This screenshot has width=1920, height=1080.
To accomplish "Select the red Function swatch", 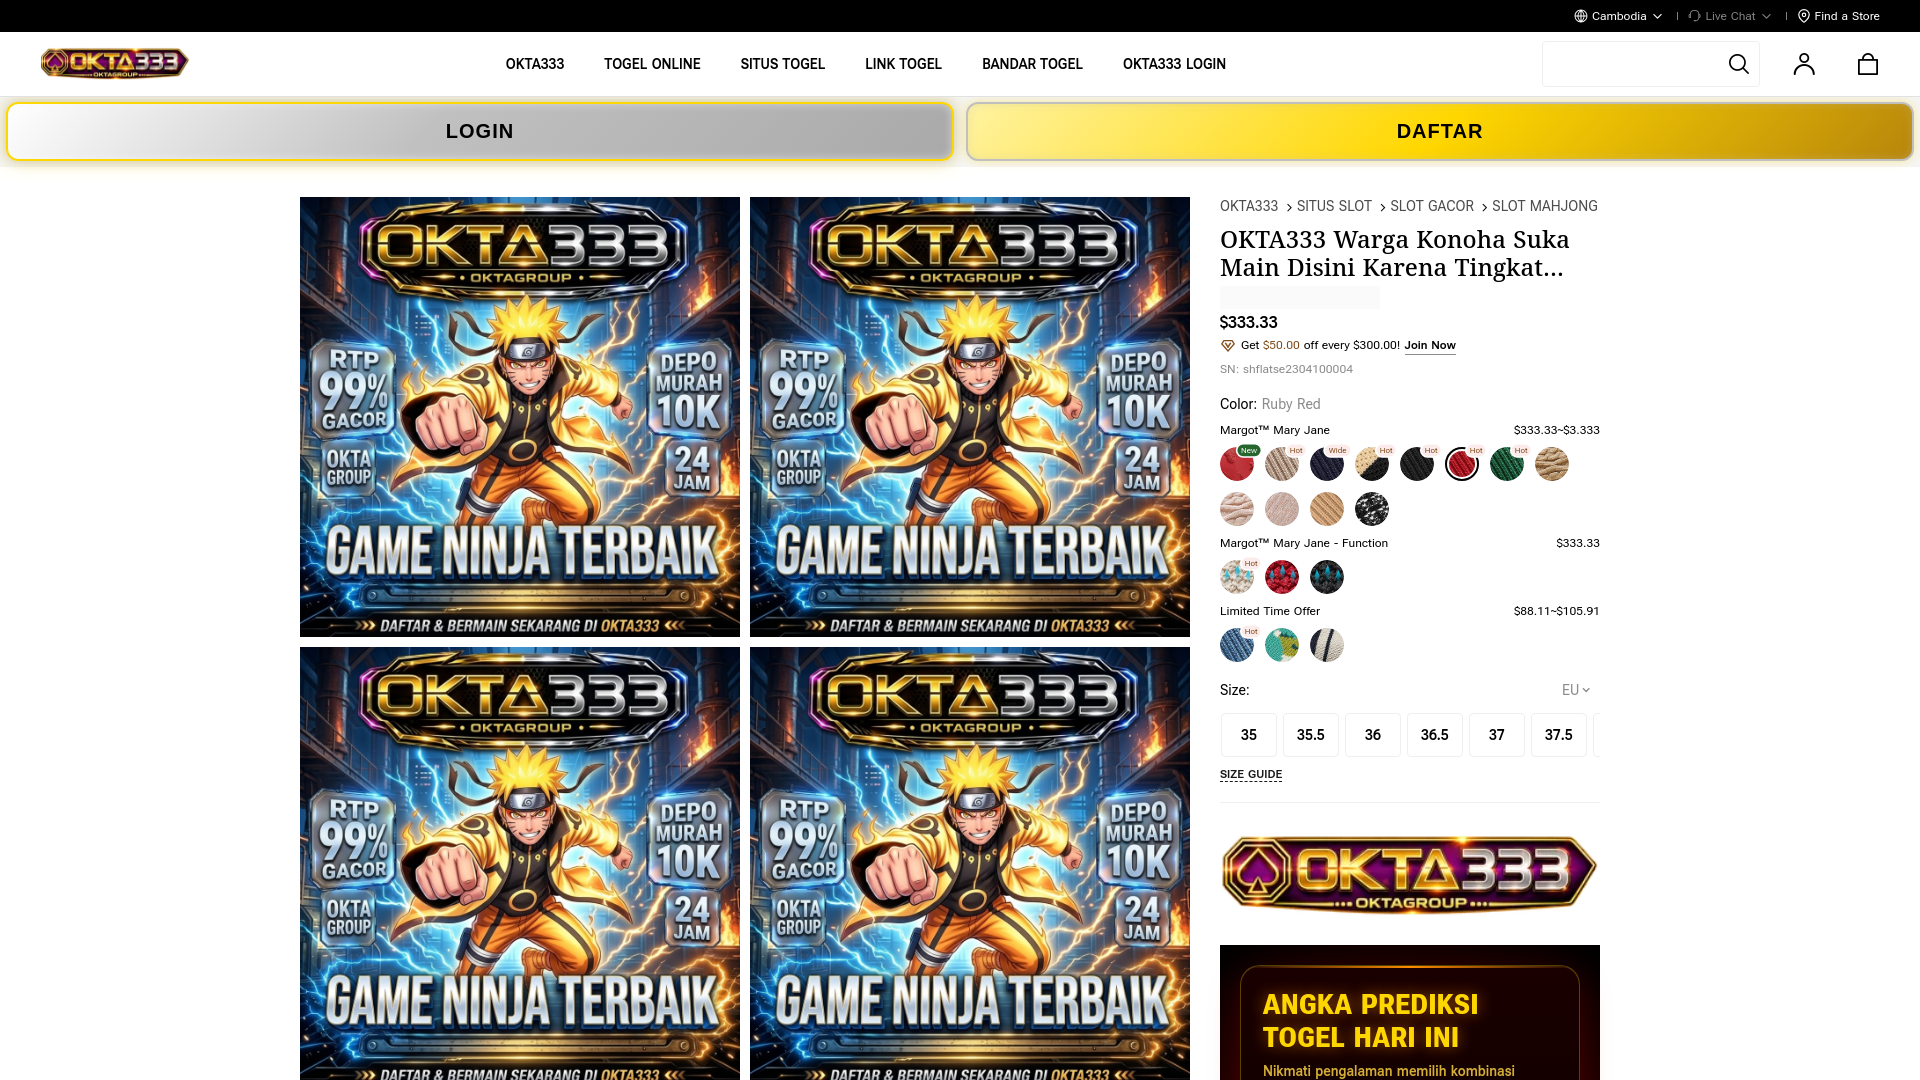I will 1282,577.
